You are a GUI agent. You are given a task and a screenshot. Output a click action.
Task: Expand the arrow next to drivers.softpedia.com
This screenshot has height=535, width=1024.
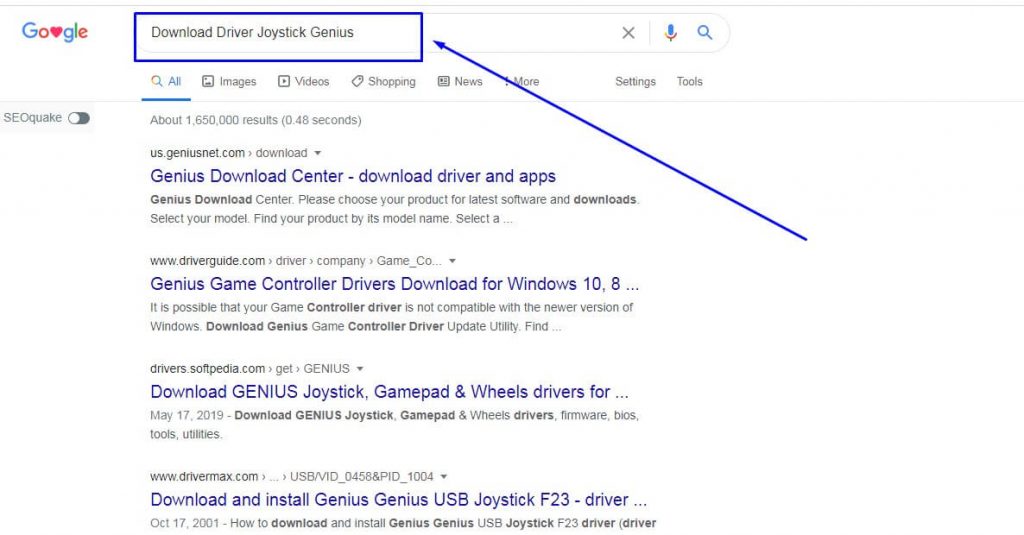pos(360,368)
